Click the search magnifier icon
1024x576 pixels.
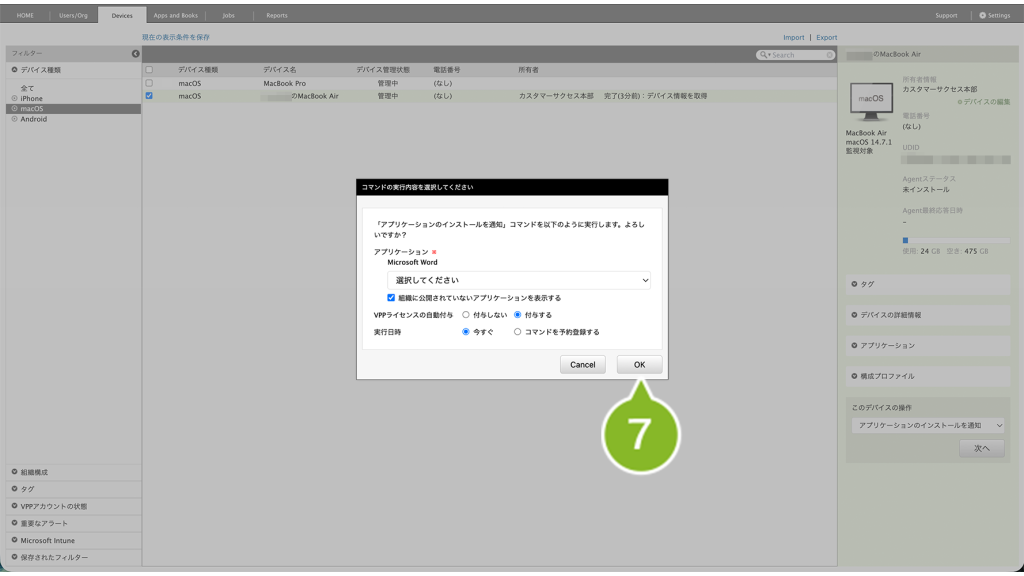point(763,55)
